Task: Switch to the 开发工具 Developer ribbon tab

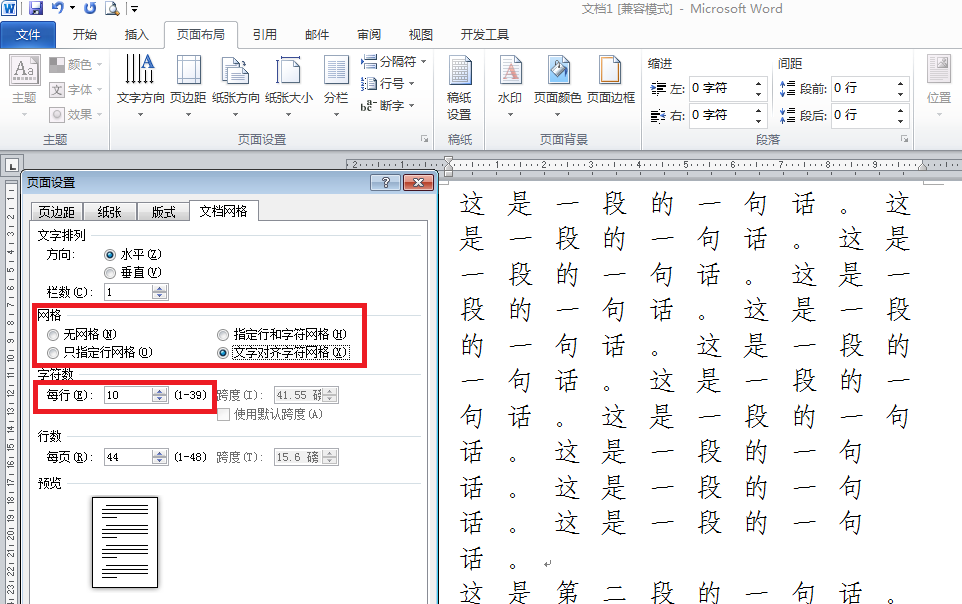Action: [x=485, y=35]
